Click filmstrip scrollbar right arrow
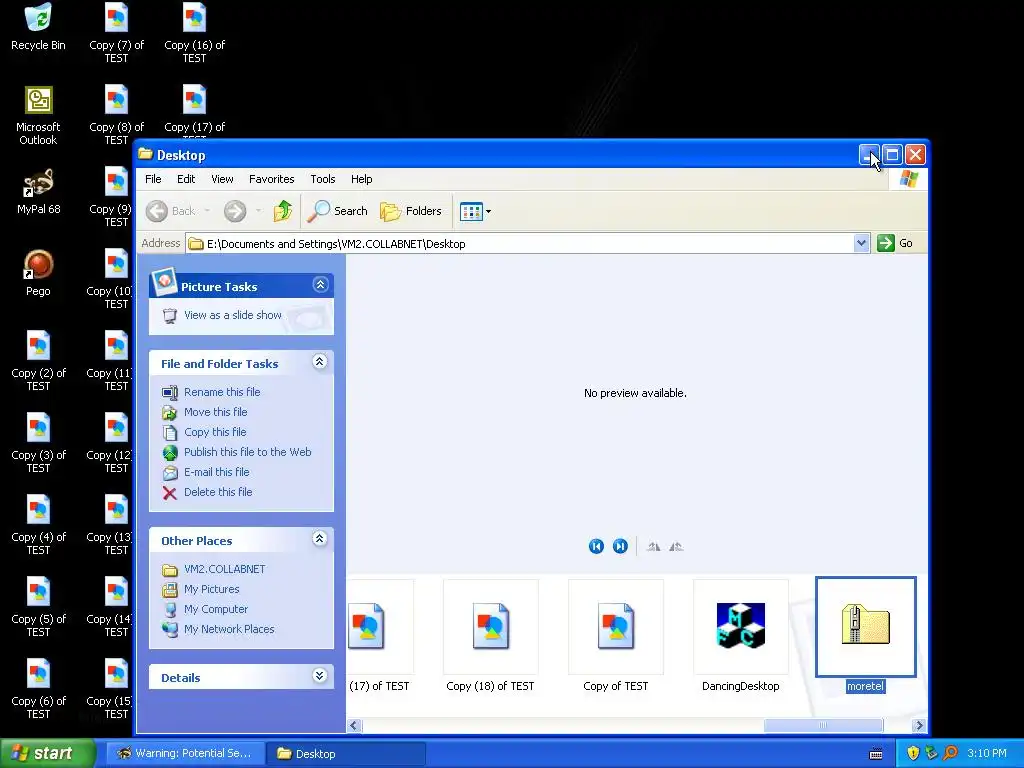The width and height of the screenshot is (1024, 768). point(919,725)
